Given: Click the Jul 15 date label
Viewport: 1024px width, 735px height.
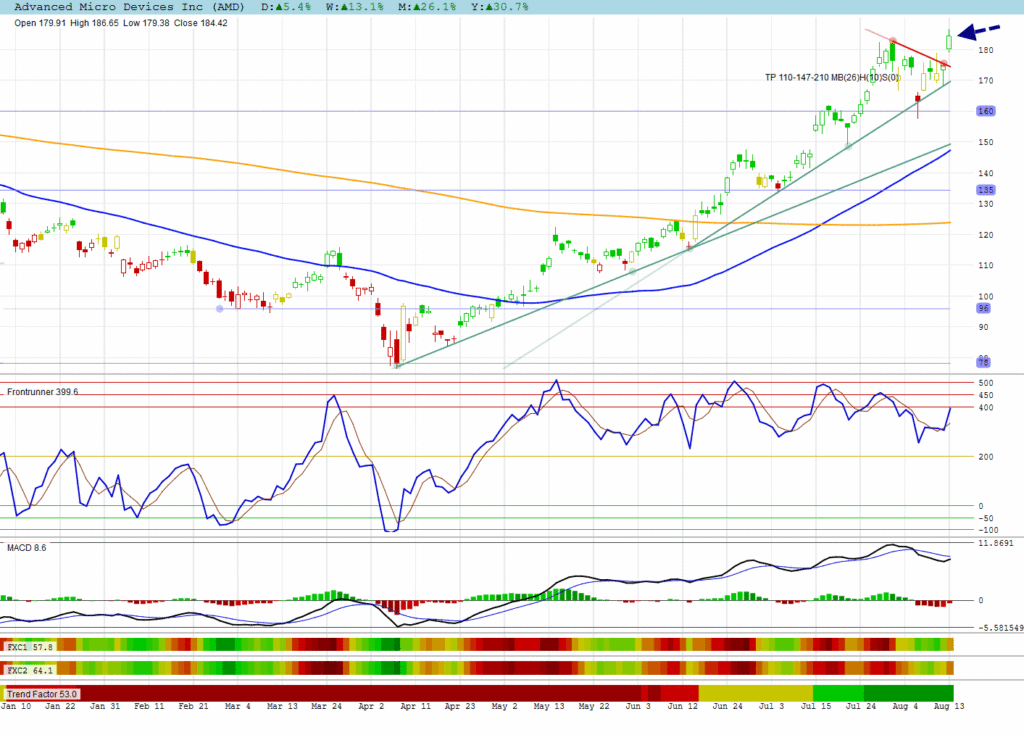Looking at the screenshot, I should pyautogui.click(x=816, y=706).
